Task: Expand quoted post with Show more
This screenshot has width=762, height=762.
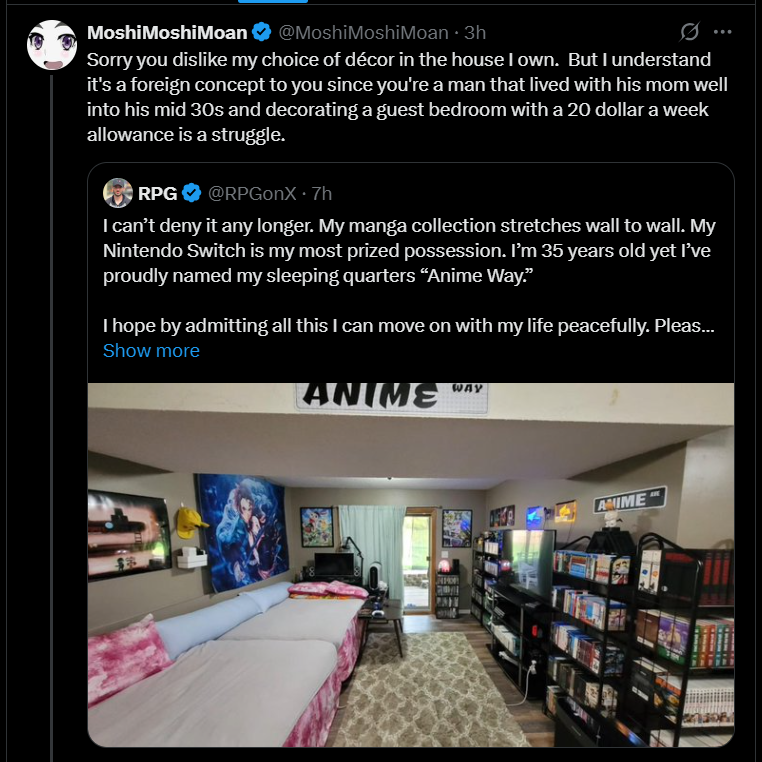Action: 151,350
